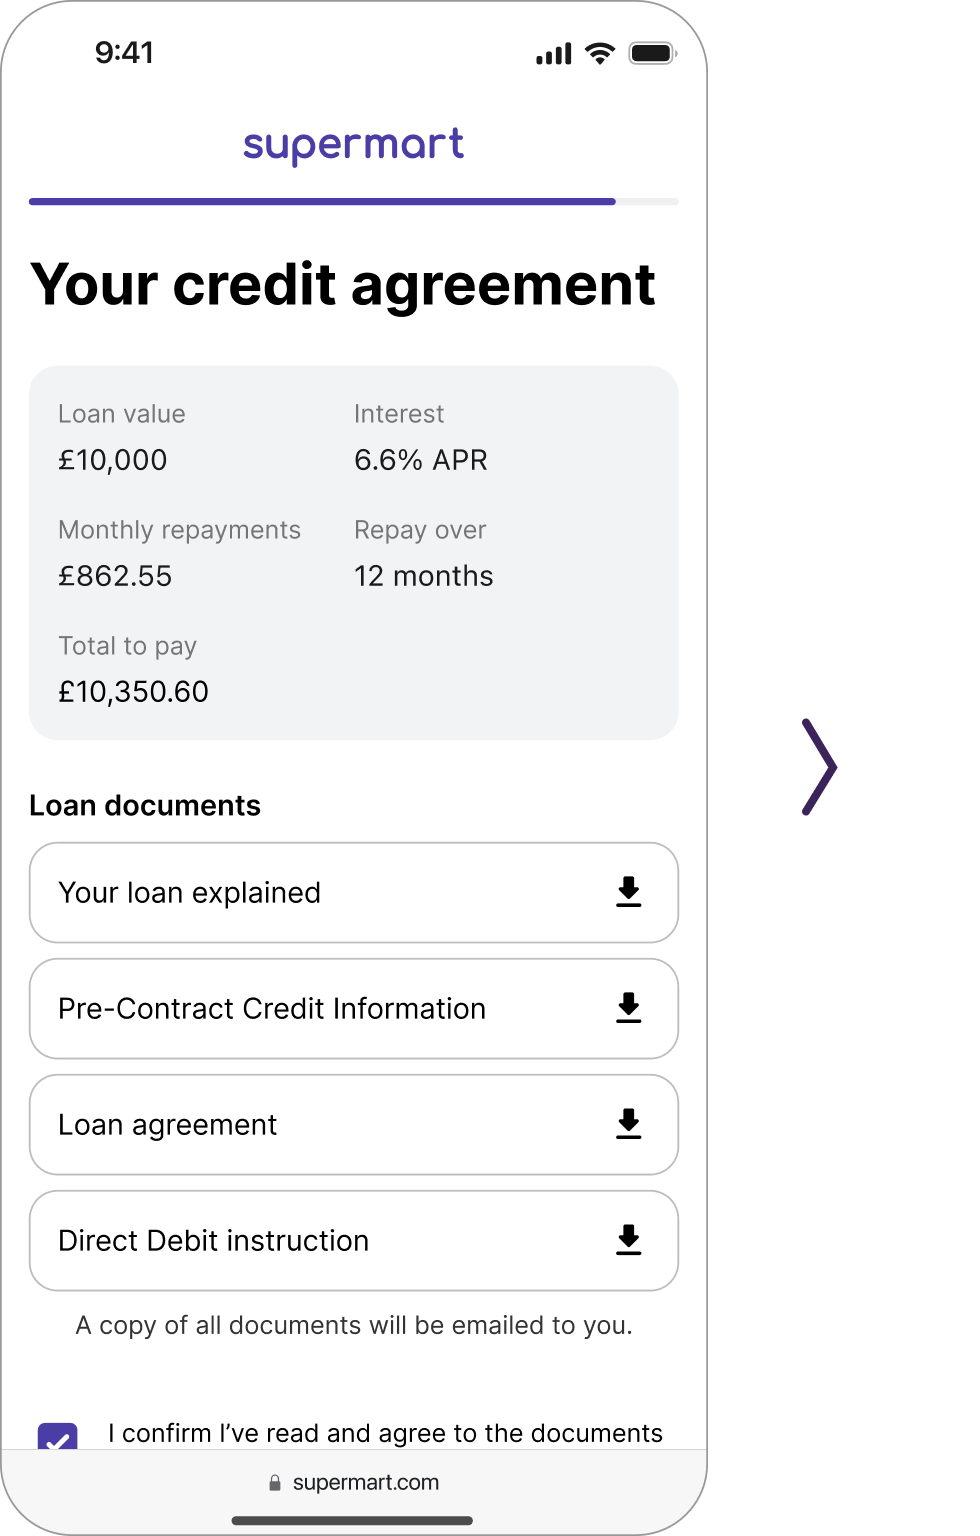The height and width of the screenshot is (1536, 980).
Task: Download the "Loan agreement" document icon
Action: pyautogui.click(x=629, y=1125)
